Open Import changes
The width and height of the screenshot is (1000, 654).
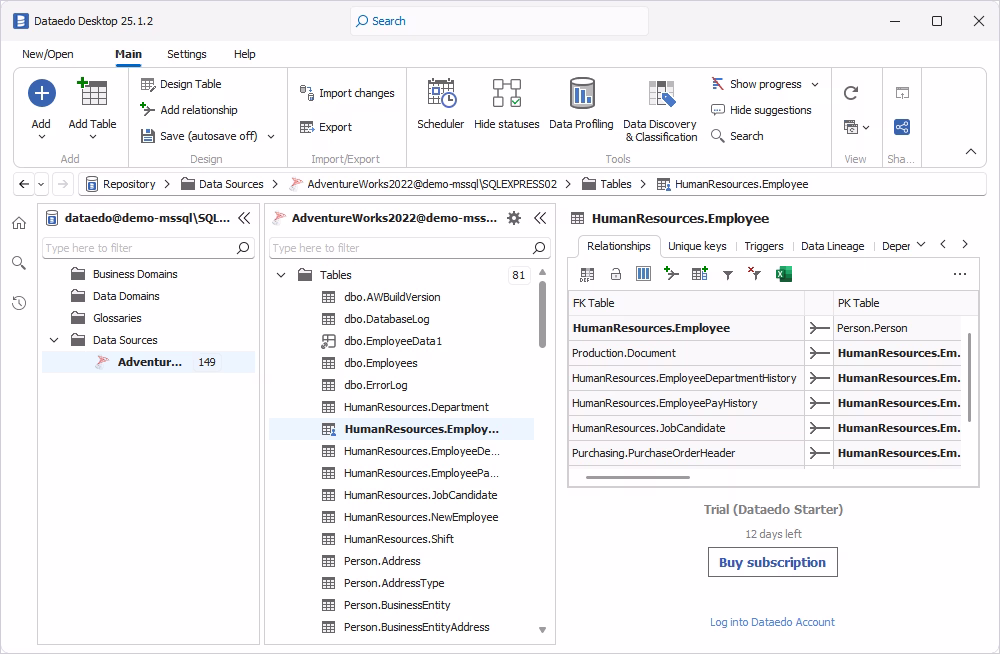pos(348,93)
